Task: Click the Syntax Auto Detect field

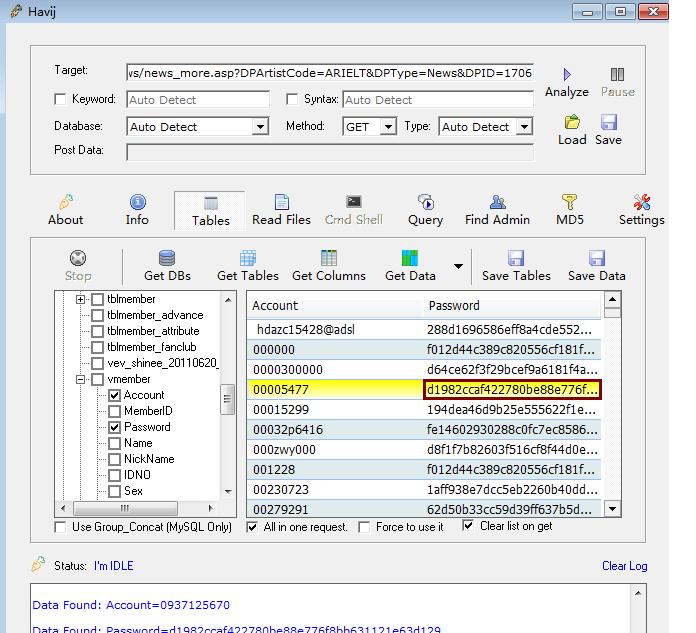Action: click(438, 100)
